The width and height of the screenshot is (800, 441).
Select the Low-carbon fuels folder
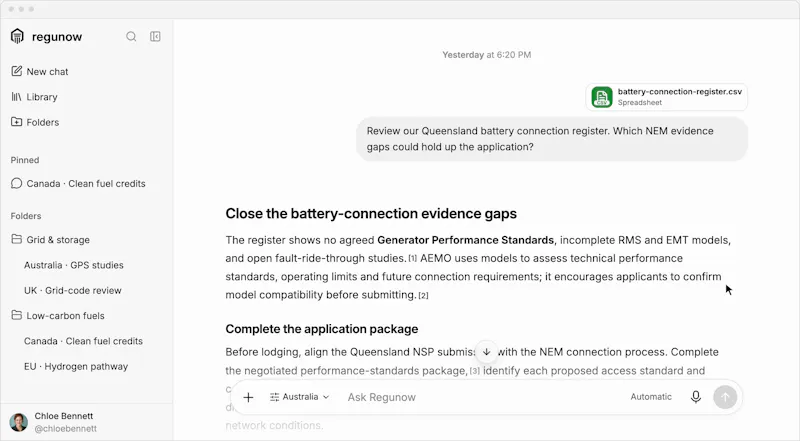click(58, 315)
